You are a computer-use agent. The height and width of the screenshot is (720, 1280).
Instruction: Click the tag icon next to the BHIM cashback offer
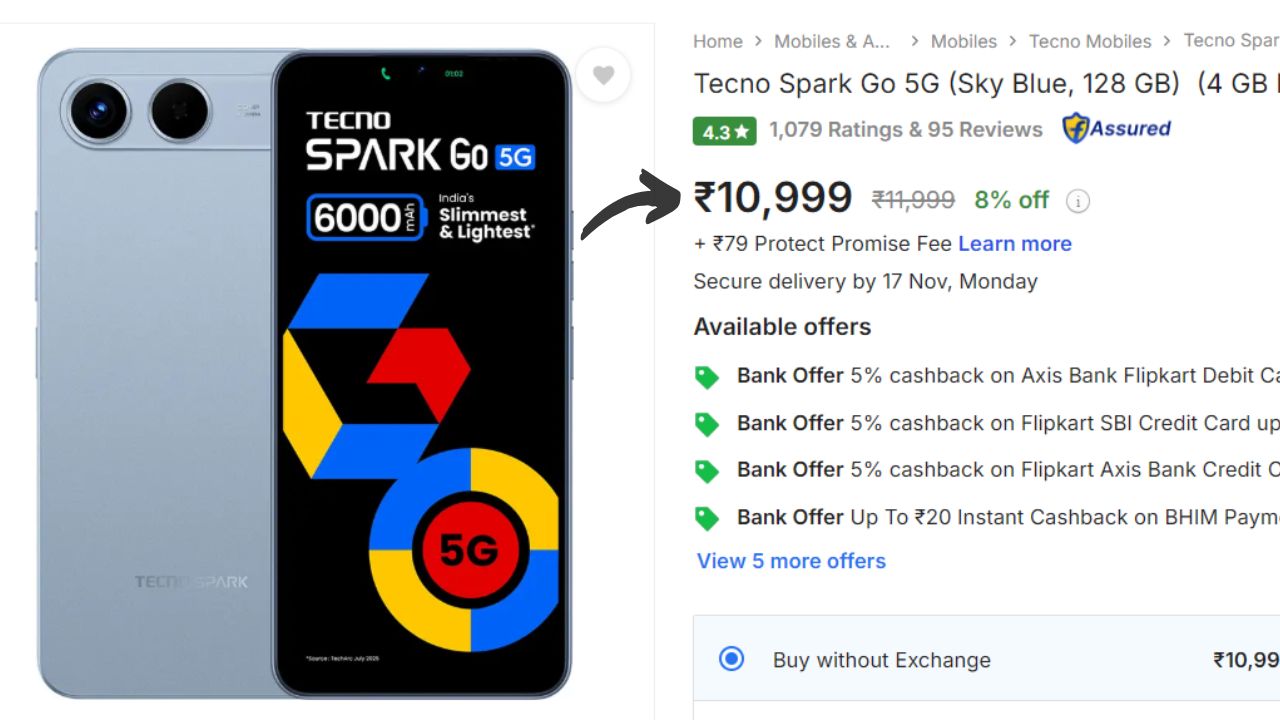point(707,518)
